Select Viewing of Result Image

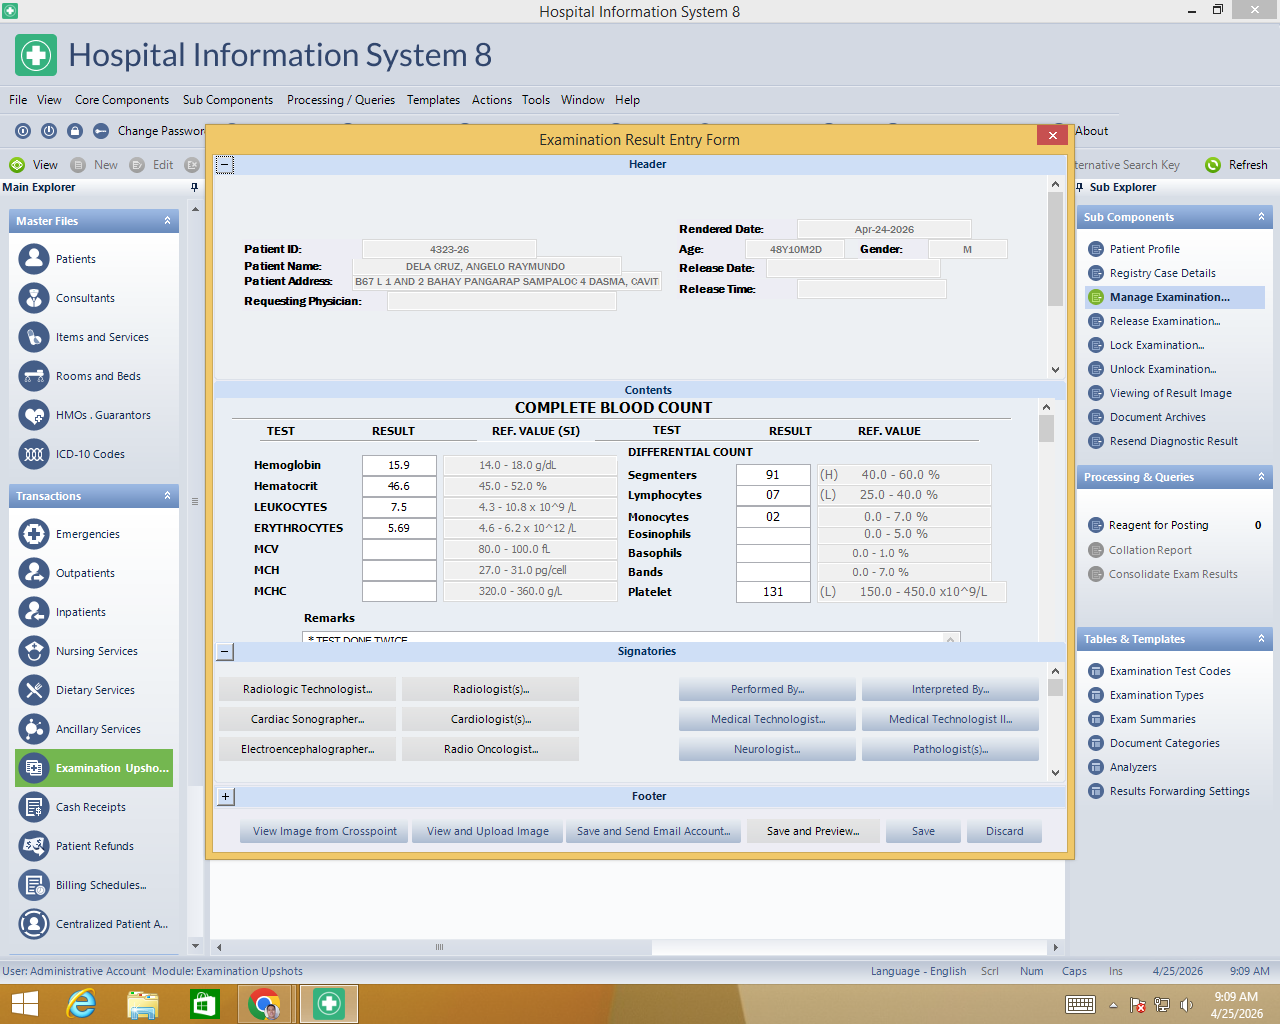click(1170, 394)
